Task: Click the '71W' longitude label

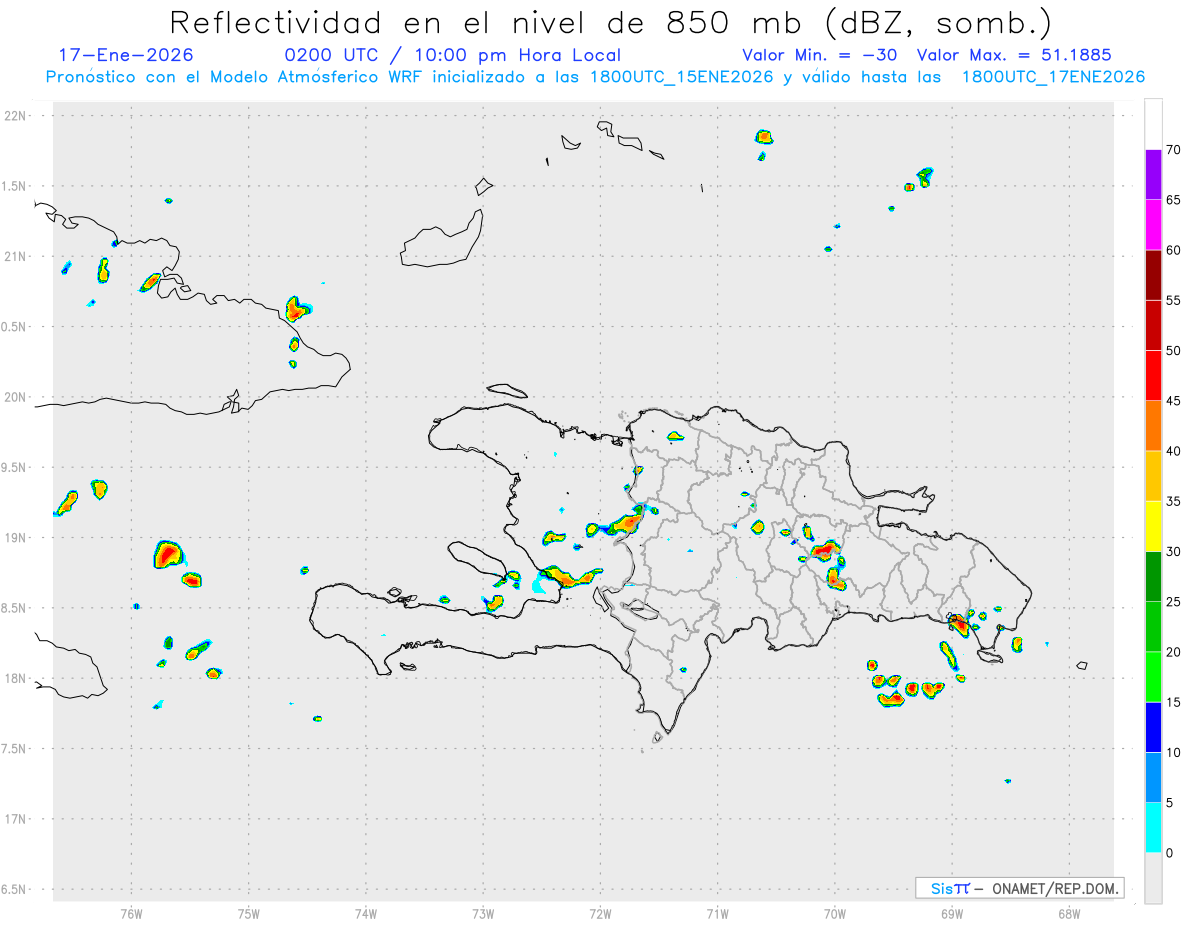Action: coord(717,913)
